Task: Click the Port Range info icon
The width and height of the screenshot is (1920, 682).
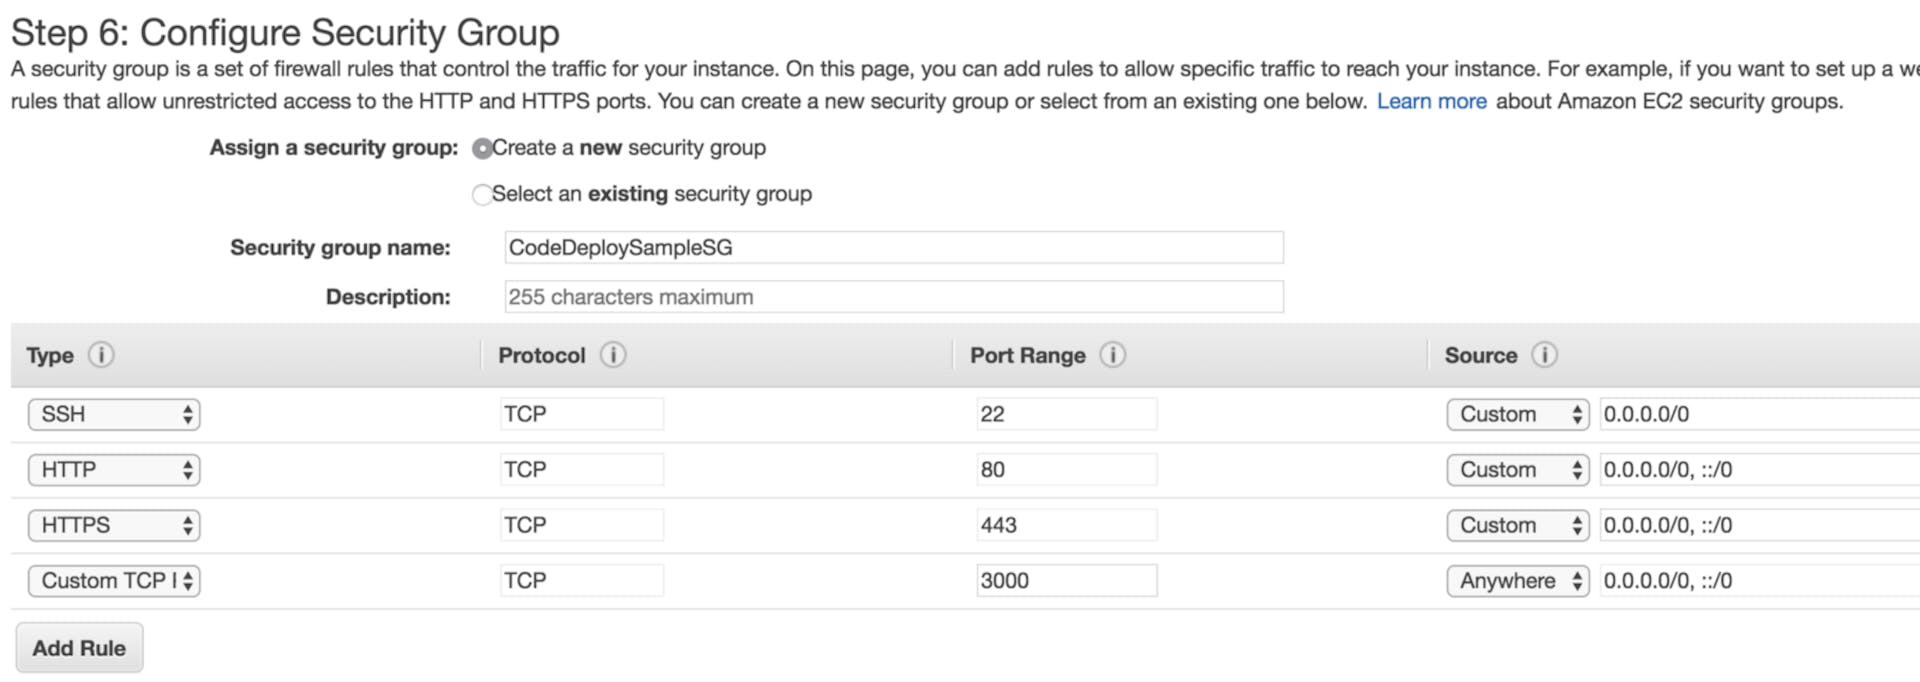Action: pyautogui.click(x=1112, y=355)
